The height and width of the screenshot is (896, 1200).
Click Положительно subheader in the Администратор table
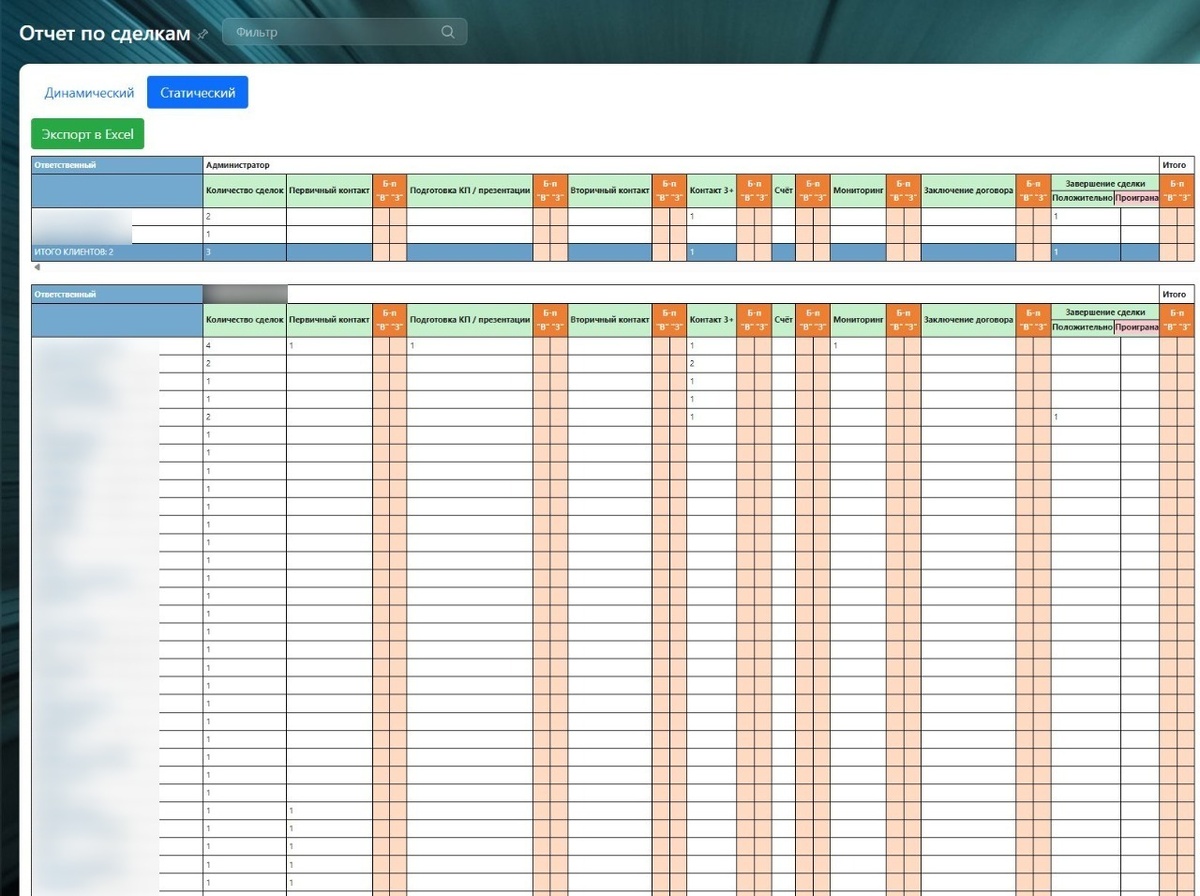coord(1082,199)
